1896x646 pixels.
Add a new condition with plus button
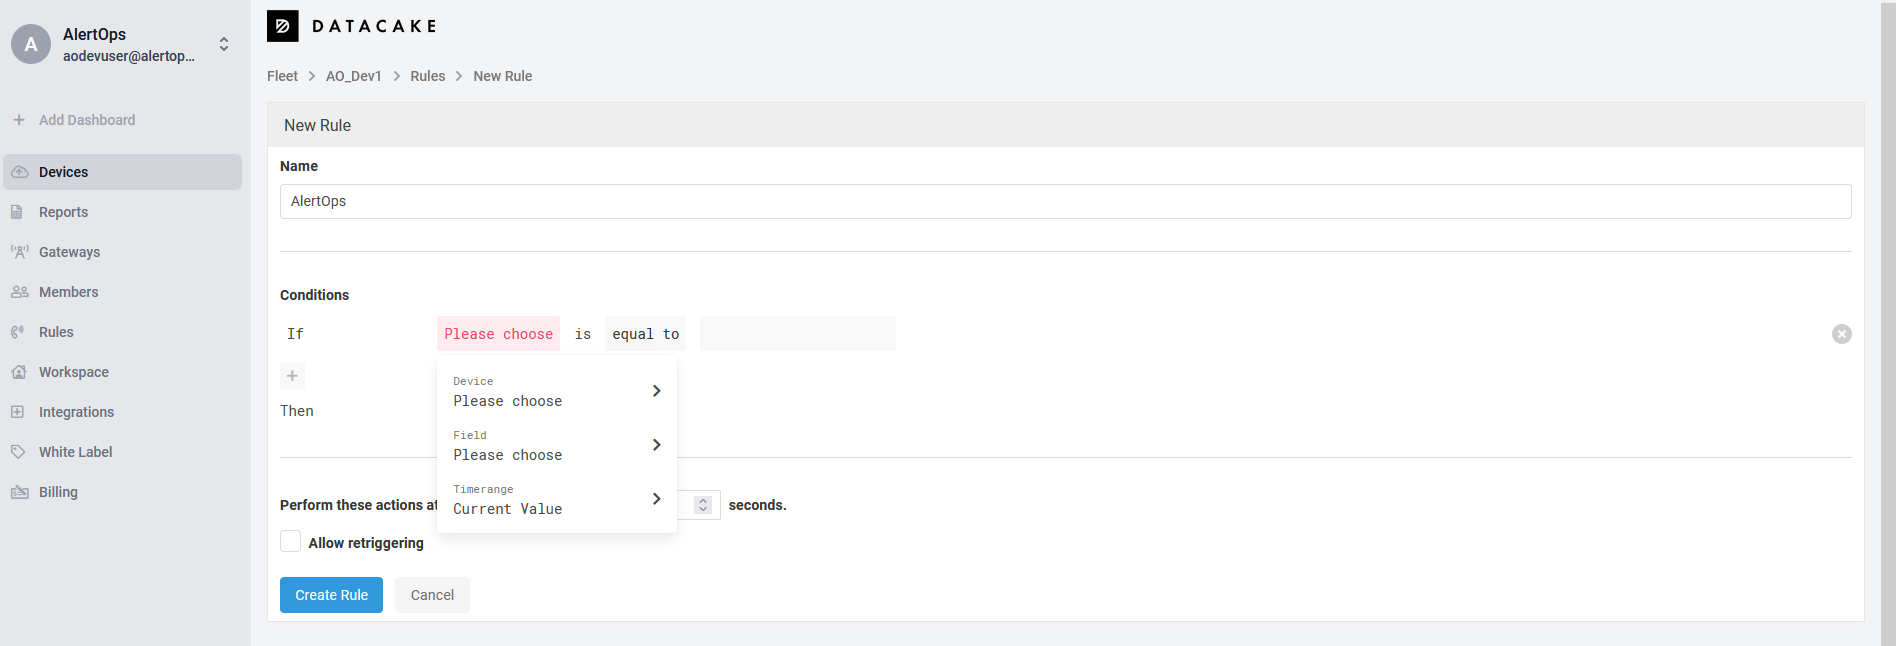(x=292, y=376)
